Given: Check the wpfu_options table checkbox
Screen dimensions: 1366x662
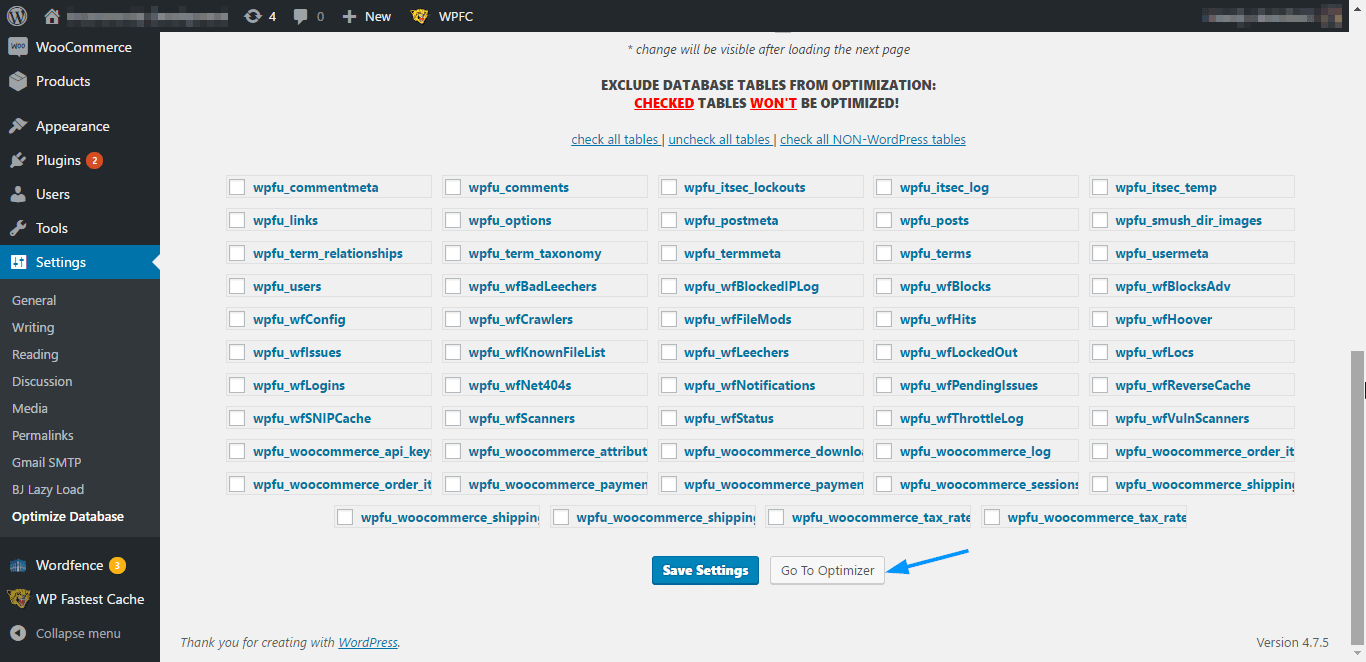Looking at the screenshot, I should [453, 220].
